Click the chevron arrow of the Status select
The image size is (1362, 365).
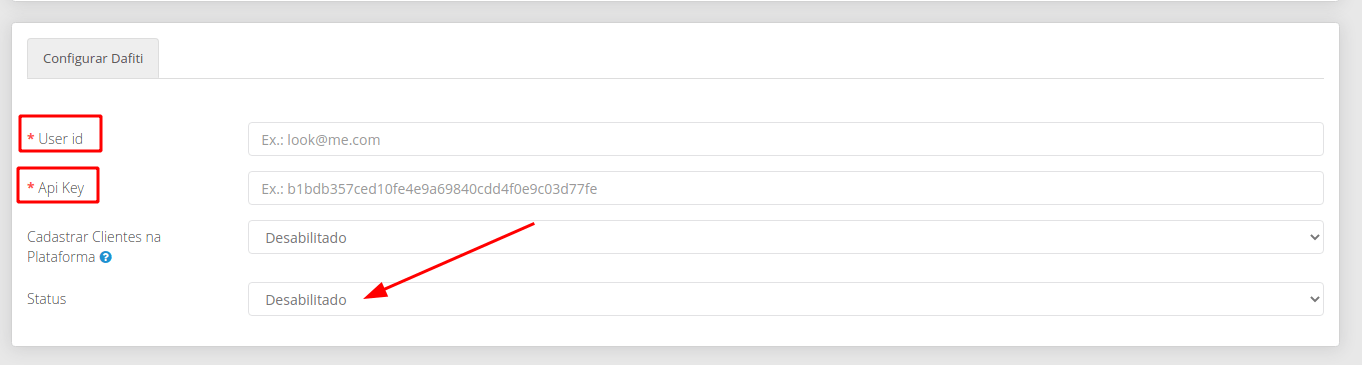point(1313,299)
